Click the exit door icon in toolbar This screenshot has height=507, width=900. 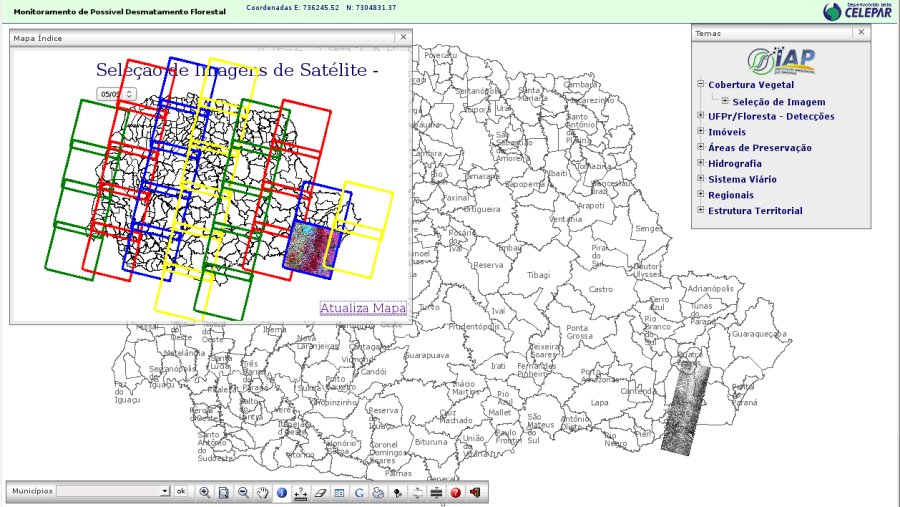click(x=474, y=492)
